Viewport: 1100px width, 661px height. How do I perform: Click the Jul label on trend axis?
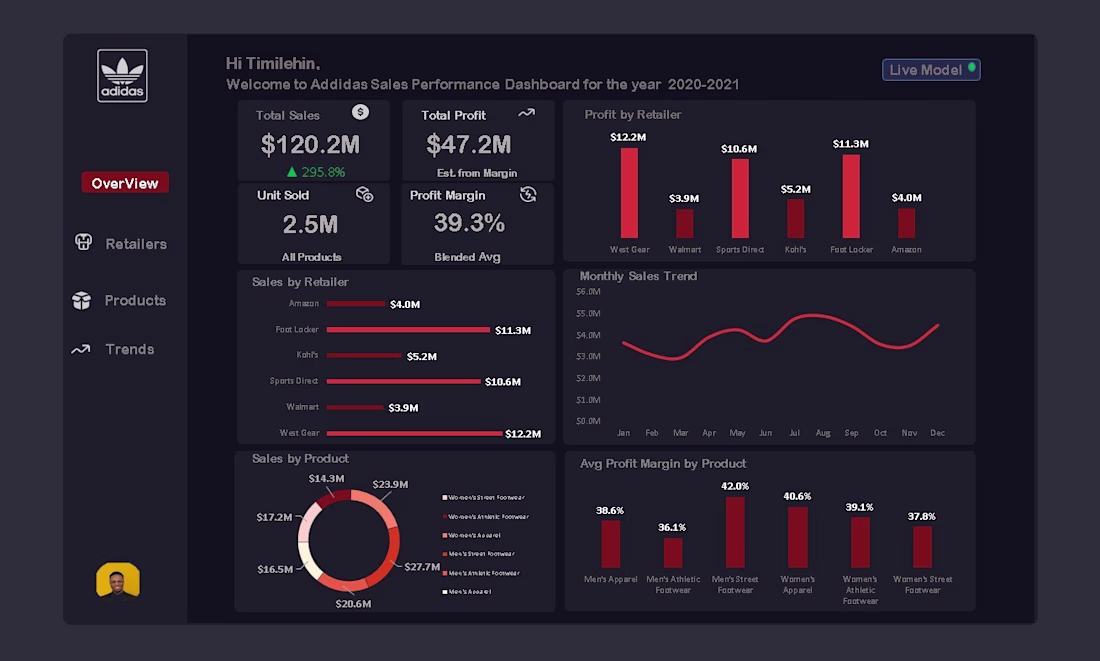[794, 433]
